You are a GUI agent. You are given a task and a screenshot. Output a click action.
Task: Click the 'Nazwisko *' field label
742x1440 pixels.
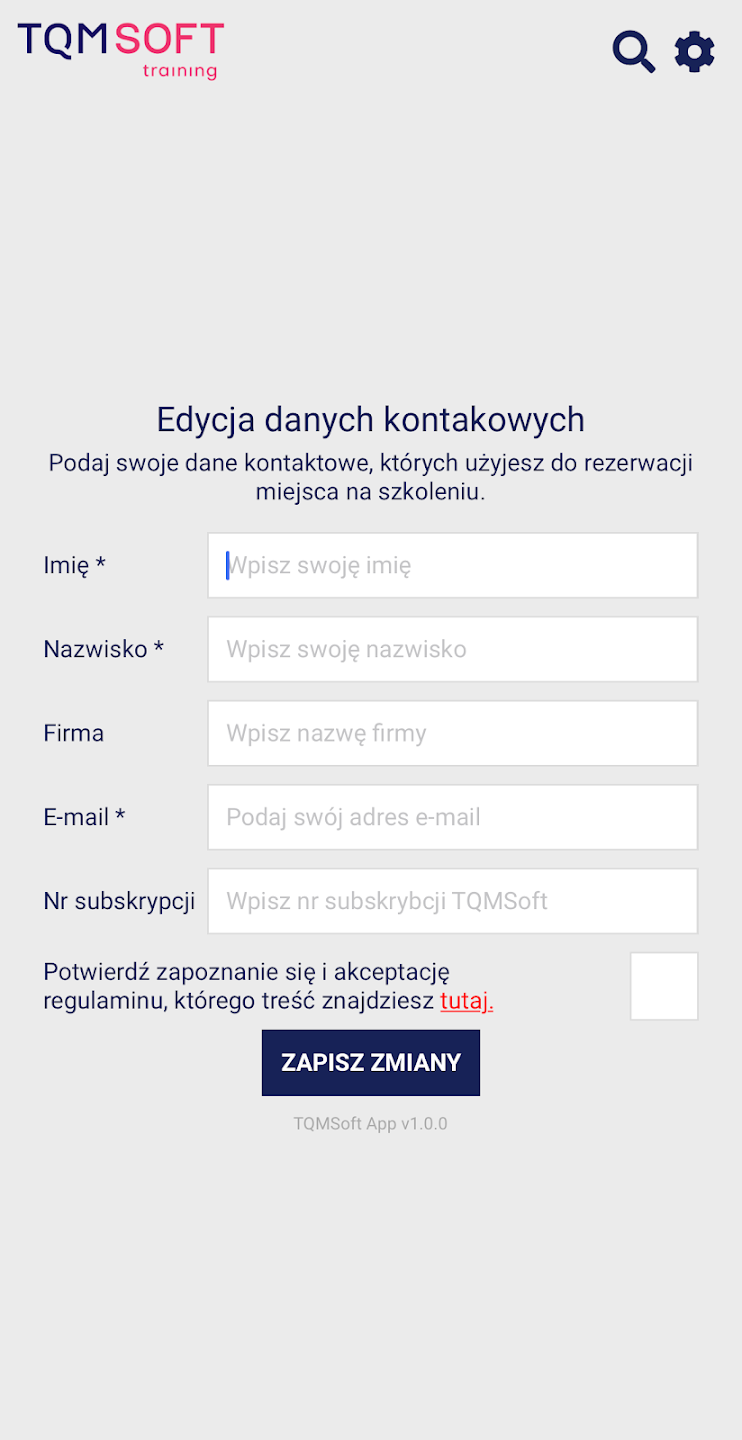coord(104,649)
